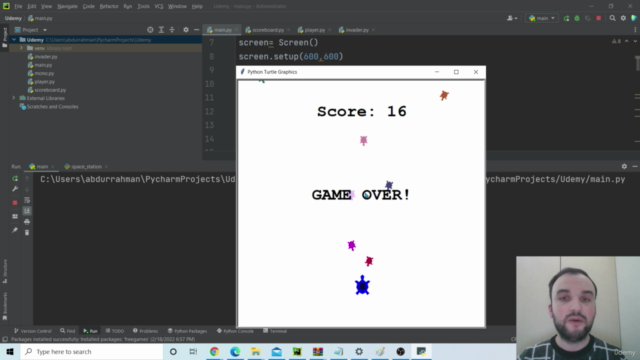Click the Restore Layout icon in Run panel

tap(15, 216)
